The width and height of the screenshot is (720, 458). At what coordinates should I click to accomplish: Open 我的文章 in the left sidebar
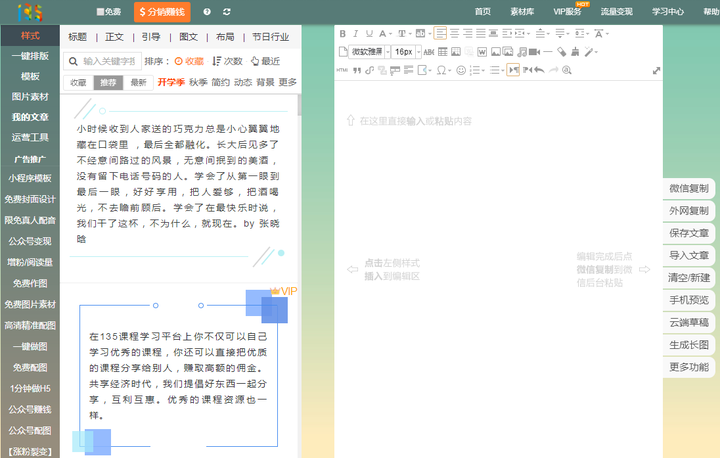point(30,117)
